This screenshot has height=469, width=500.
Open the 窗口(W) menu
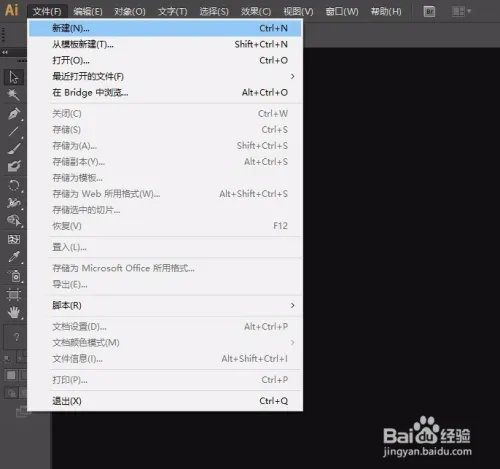tap(342, 12)
